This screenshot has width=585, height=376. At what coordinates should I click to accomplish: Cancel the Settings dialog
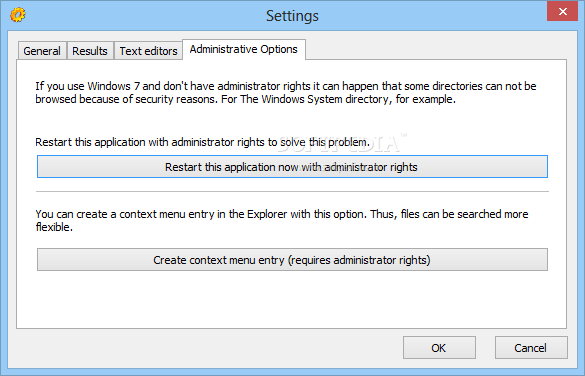point(531,348)
